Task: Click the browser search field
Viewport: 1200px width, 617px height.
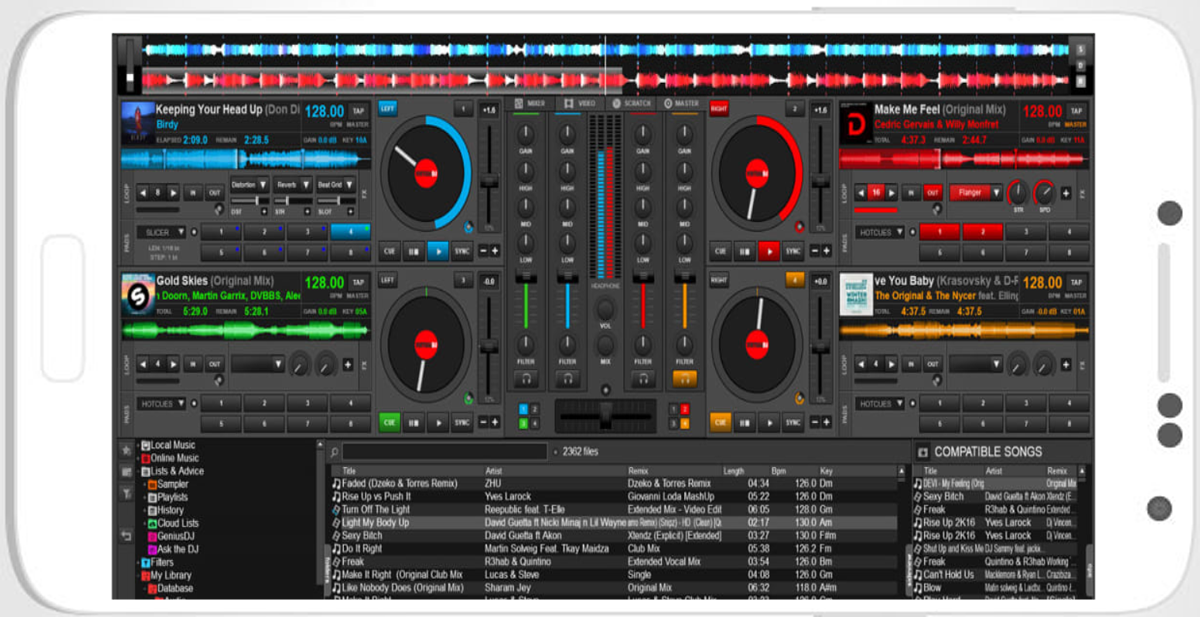Action: pyautogui.click(x=445, y=452)
